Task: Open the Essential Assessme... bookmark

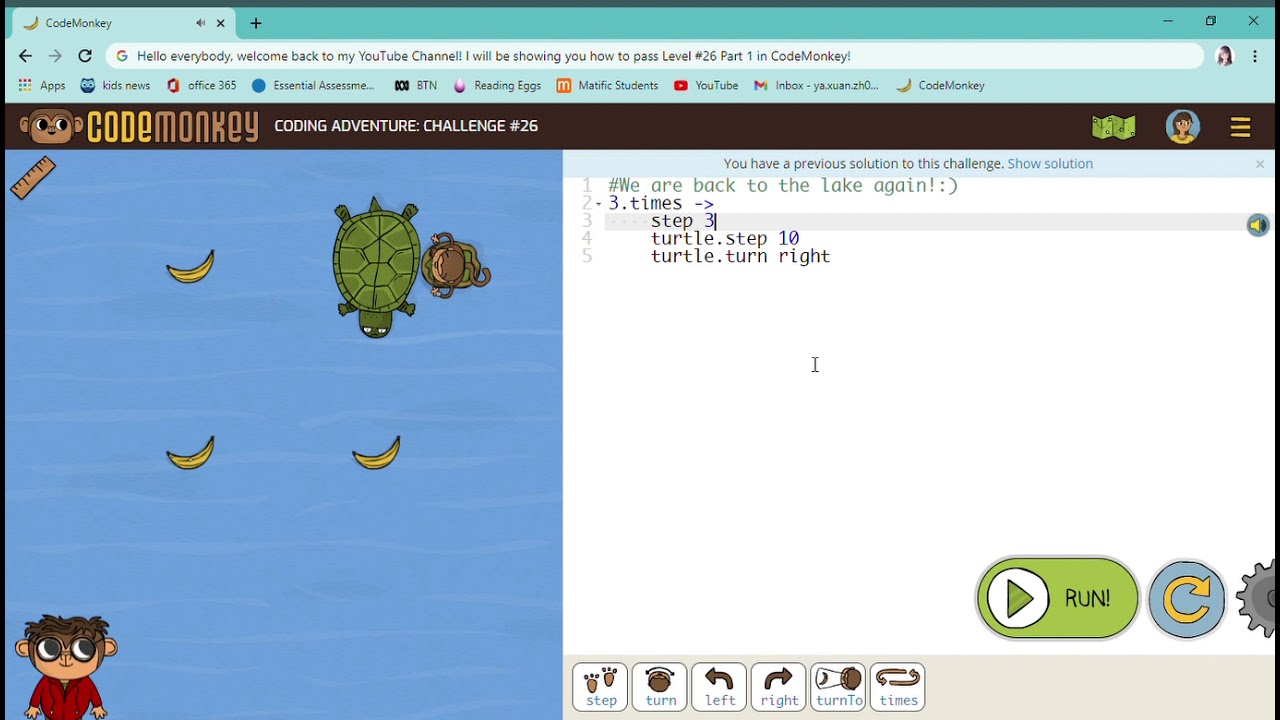Action: [312, 86]
